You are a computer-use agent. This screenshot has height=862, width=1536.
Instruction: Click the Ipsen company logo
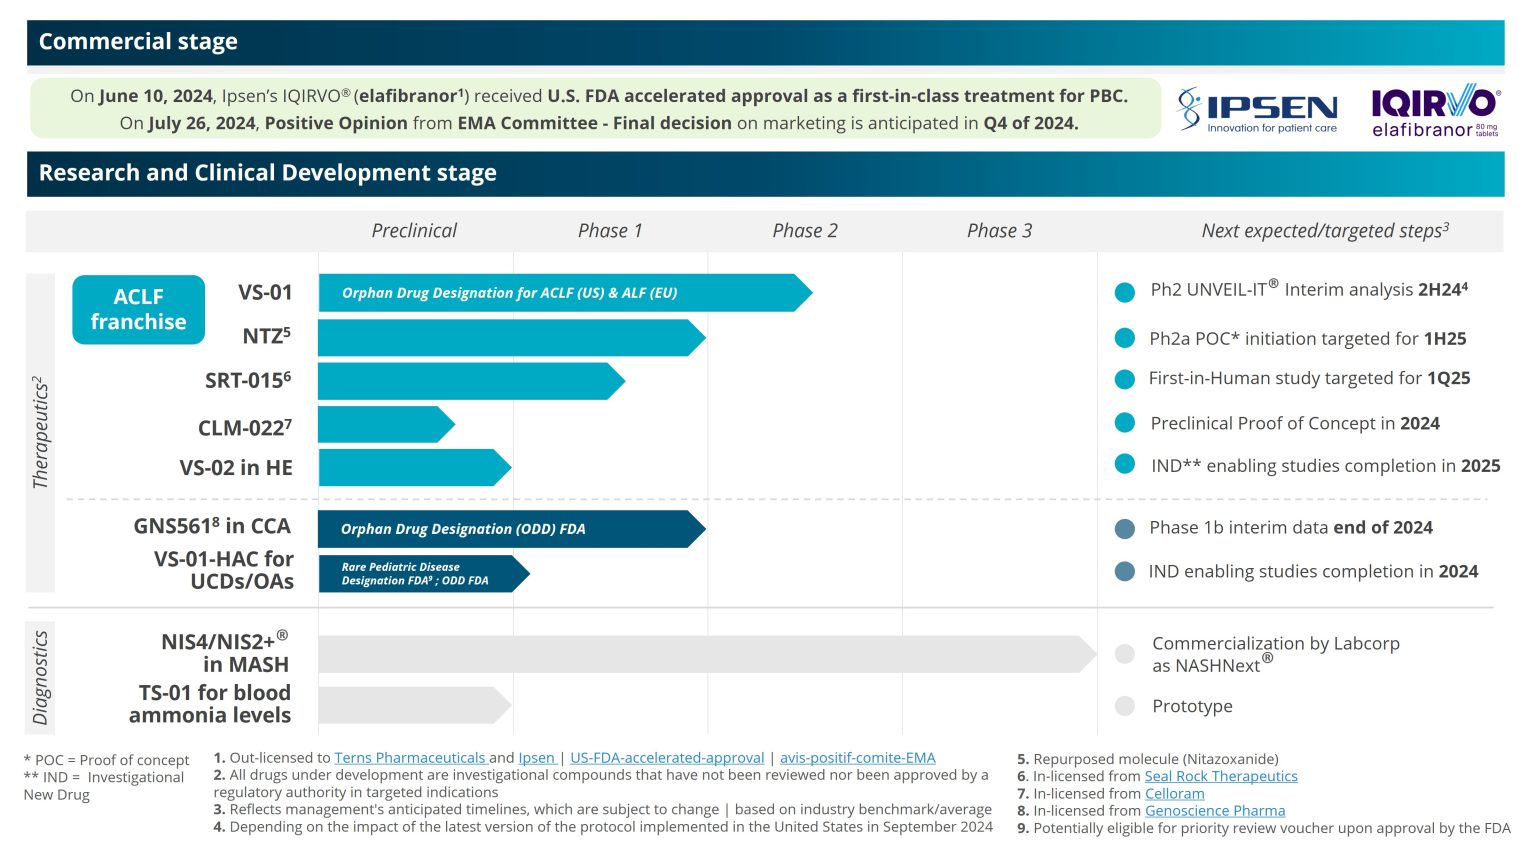1257,109
